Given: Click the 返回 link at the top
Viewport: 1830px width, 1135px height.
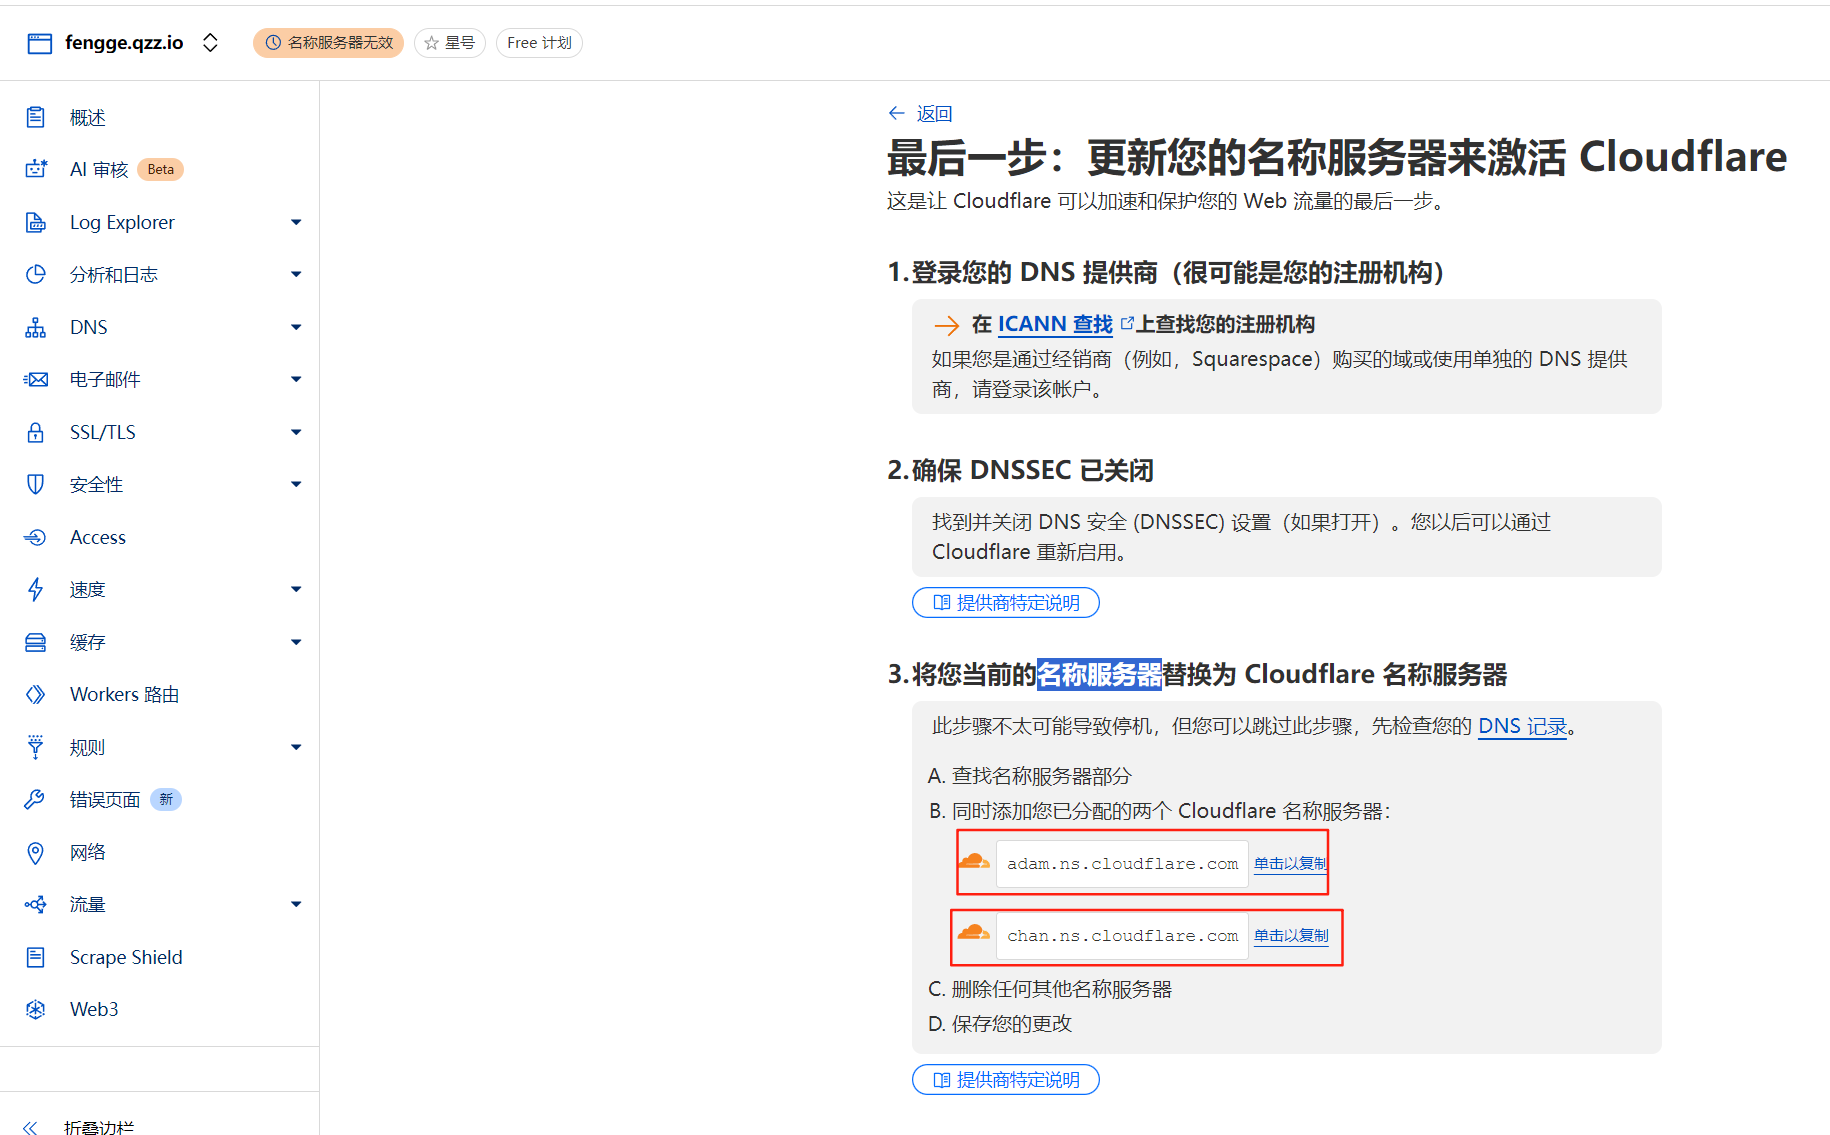Looking at the screenshot, I should click(933, 113).
